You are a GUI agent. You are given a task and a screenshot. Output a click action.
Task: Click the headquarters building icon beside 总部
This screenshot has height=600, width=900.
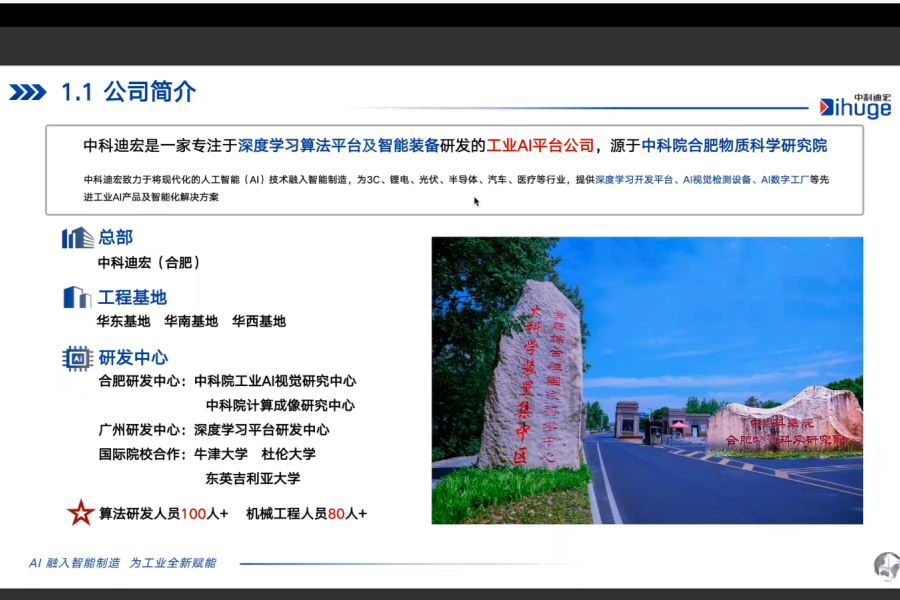(x=77, y=238)
